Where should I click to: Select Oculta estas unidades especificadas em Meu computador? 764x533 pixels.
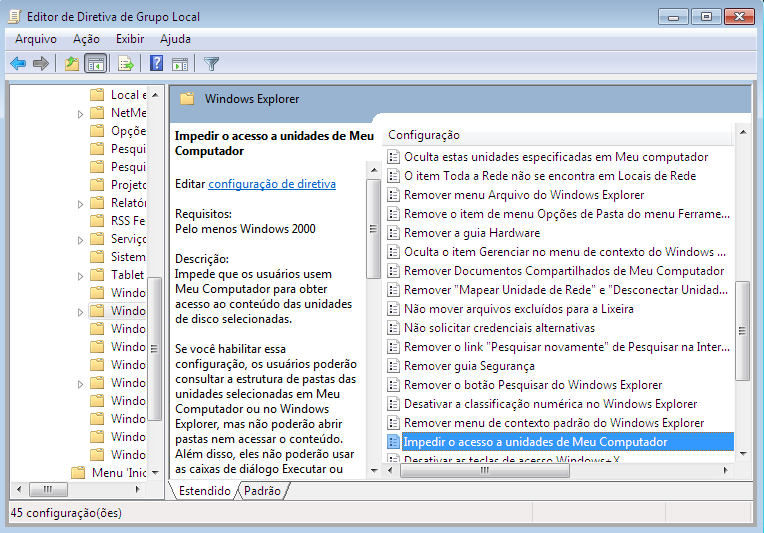[556, 157]
